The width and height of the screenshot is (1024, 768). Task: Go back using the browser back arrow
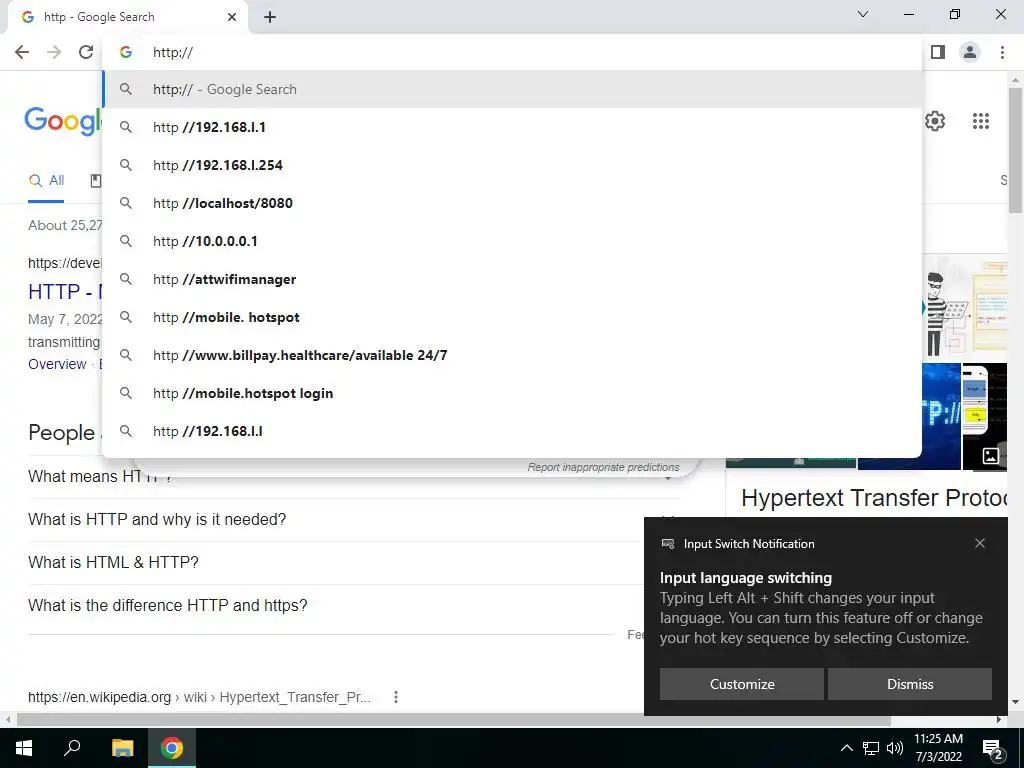[x=22, y=52]
